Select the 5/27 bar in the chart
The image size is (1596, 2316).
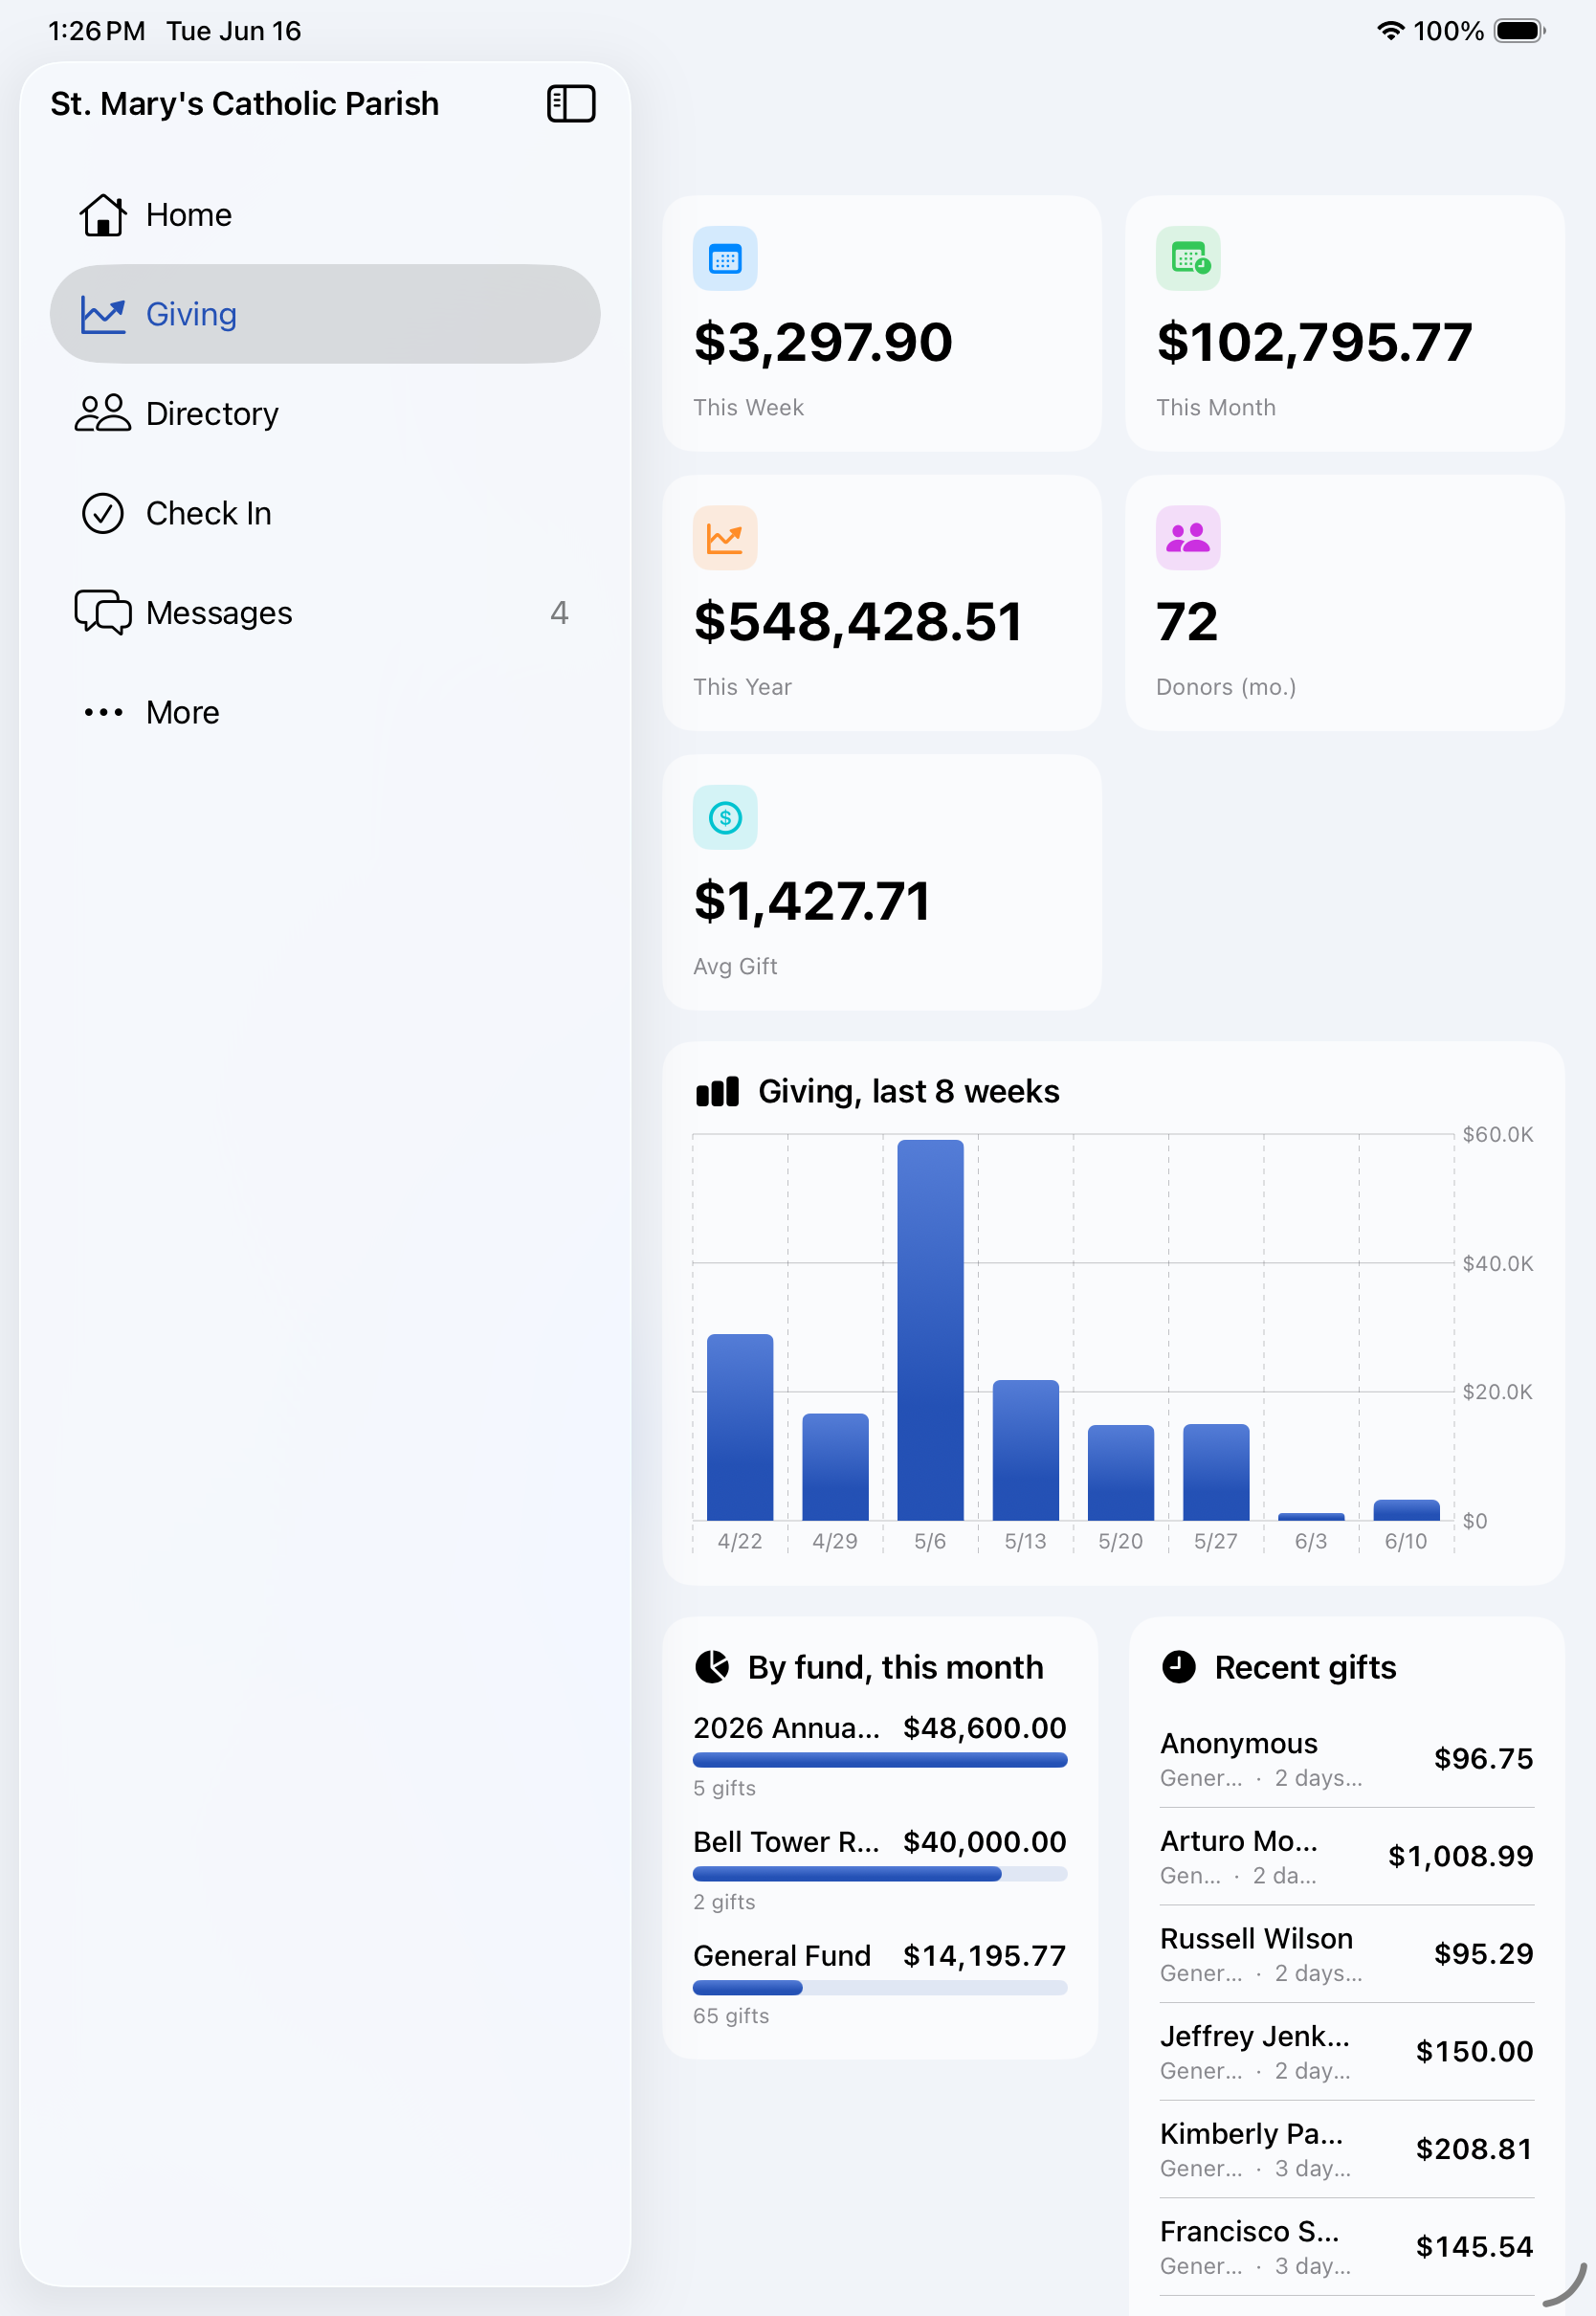click(x=1216, y=1472)
